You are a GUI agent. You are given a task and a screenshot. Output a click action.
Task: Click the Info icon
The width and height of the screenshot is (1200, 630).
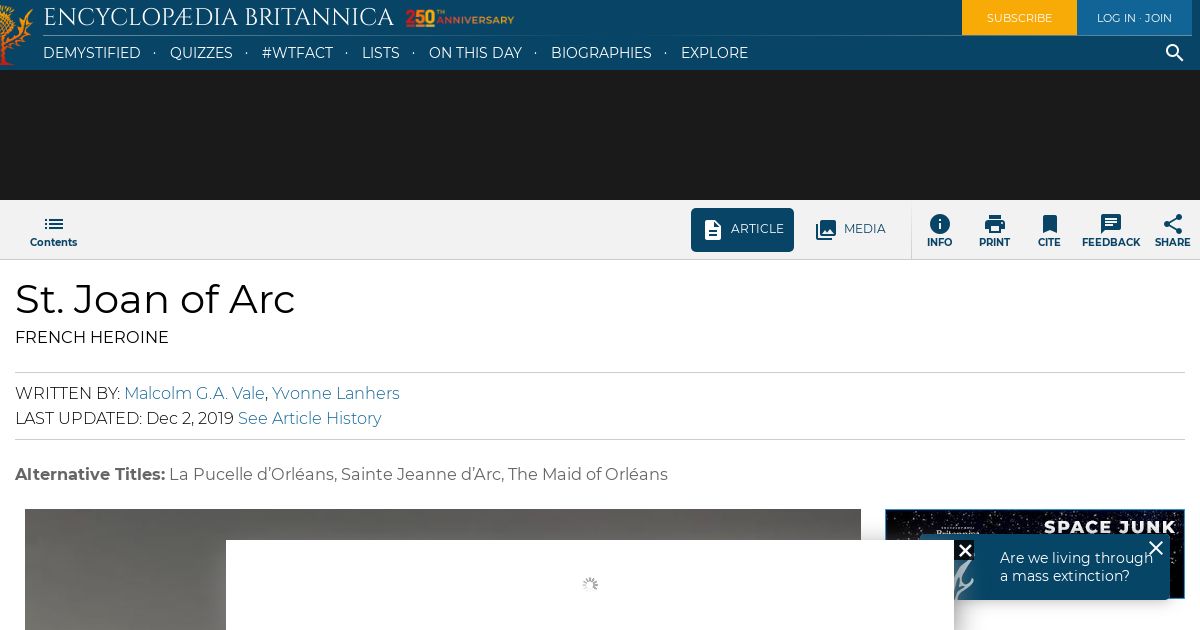939,224
